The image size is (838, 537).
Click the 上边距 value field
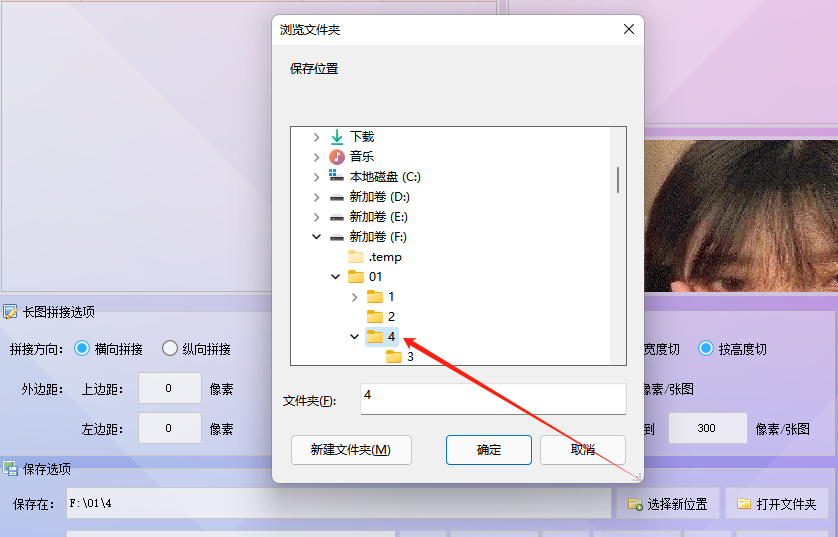pyautogui.click(x=169, y=388)
